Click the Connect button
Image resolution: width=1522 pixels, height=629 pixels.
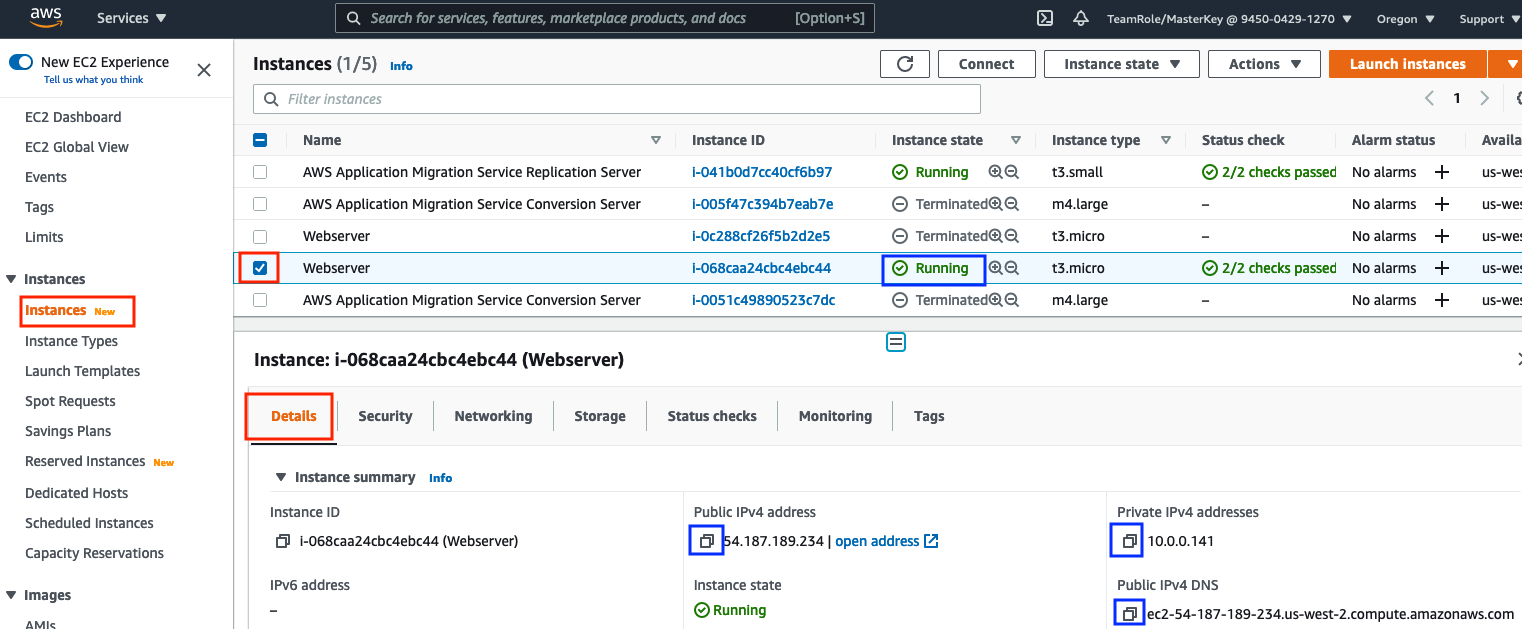(986, 64)
